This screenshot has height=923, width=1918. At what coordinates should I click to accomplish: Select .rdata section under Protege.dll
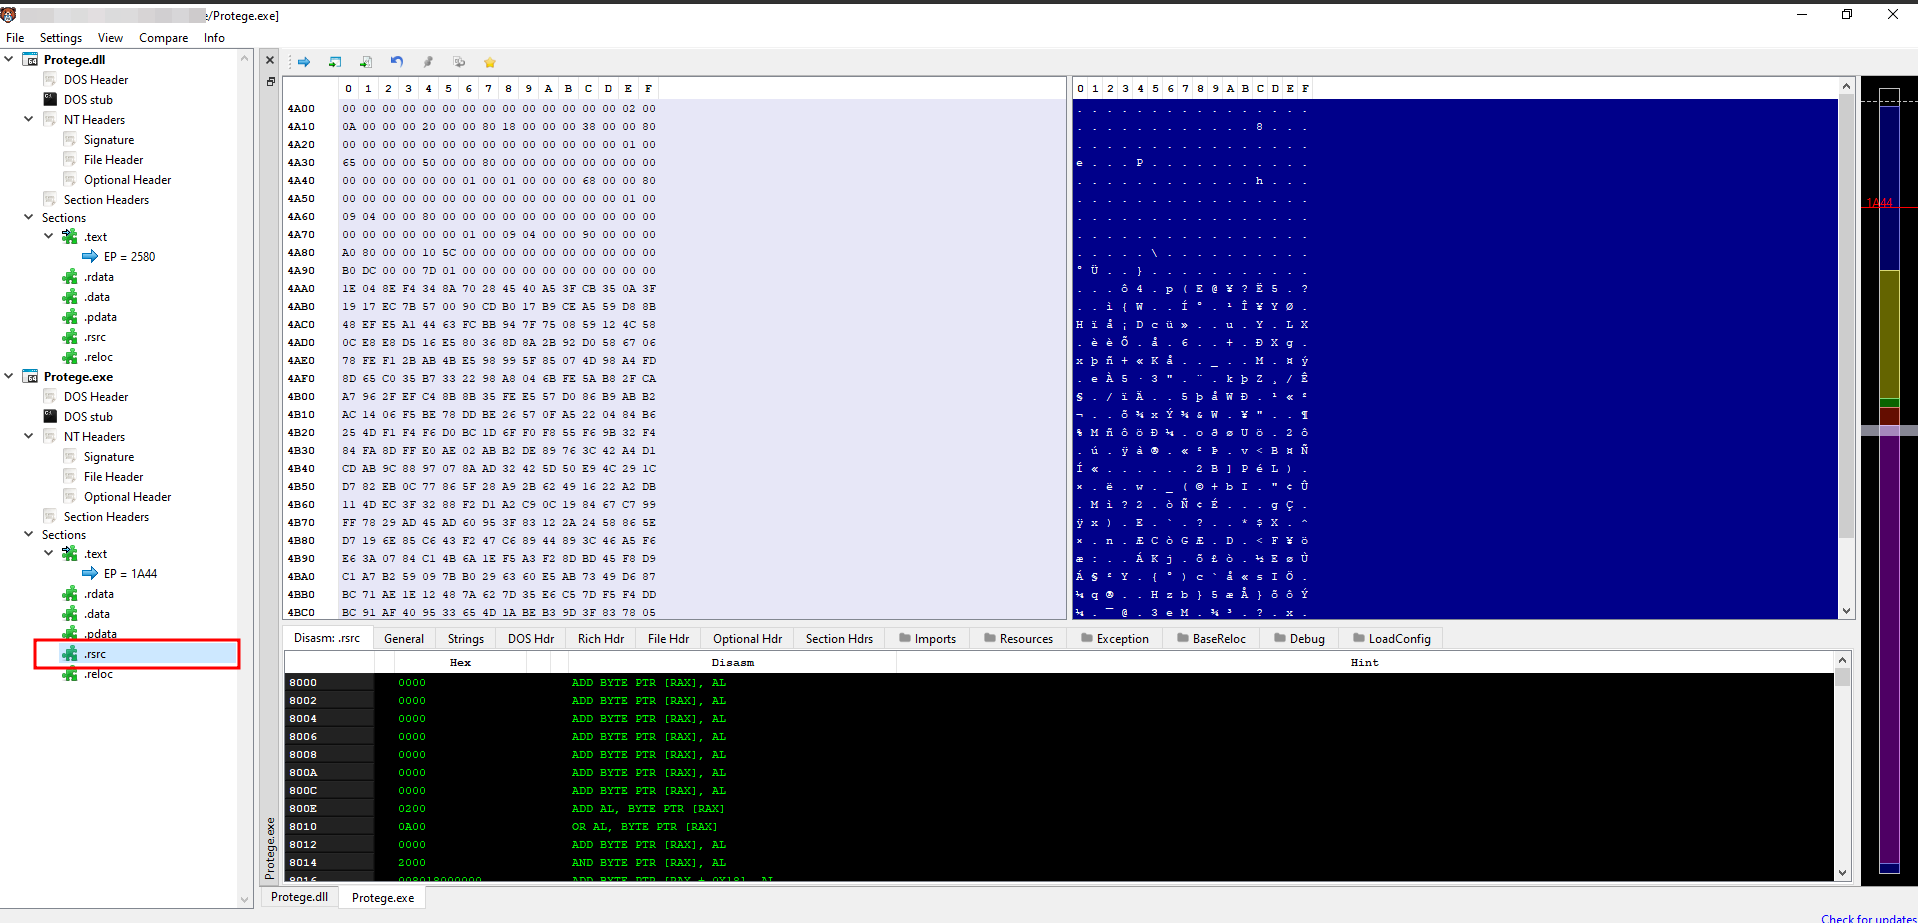click(99, 277)
